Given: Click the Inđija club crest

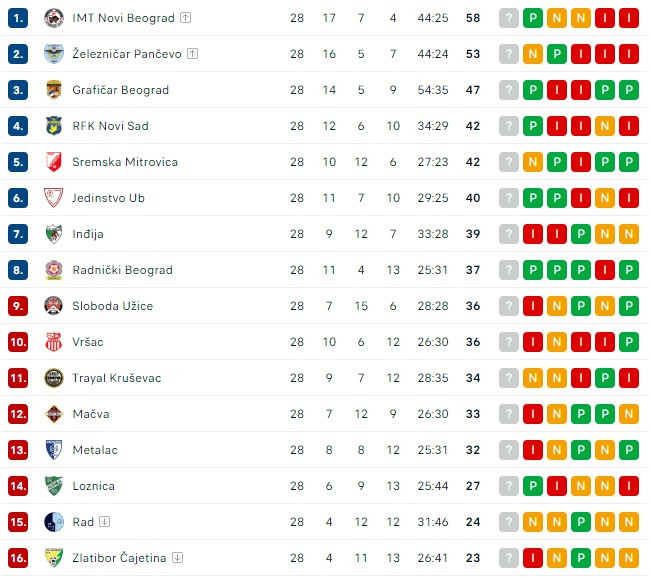Looking at the screenshot, I should tap(54, 234).
